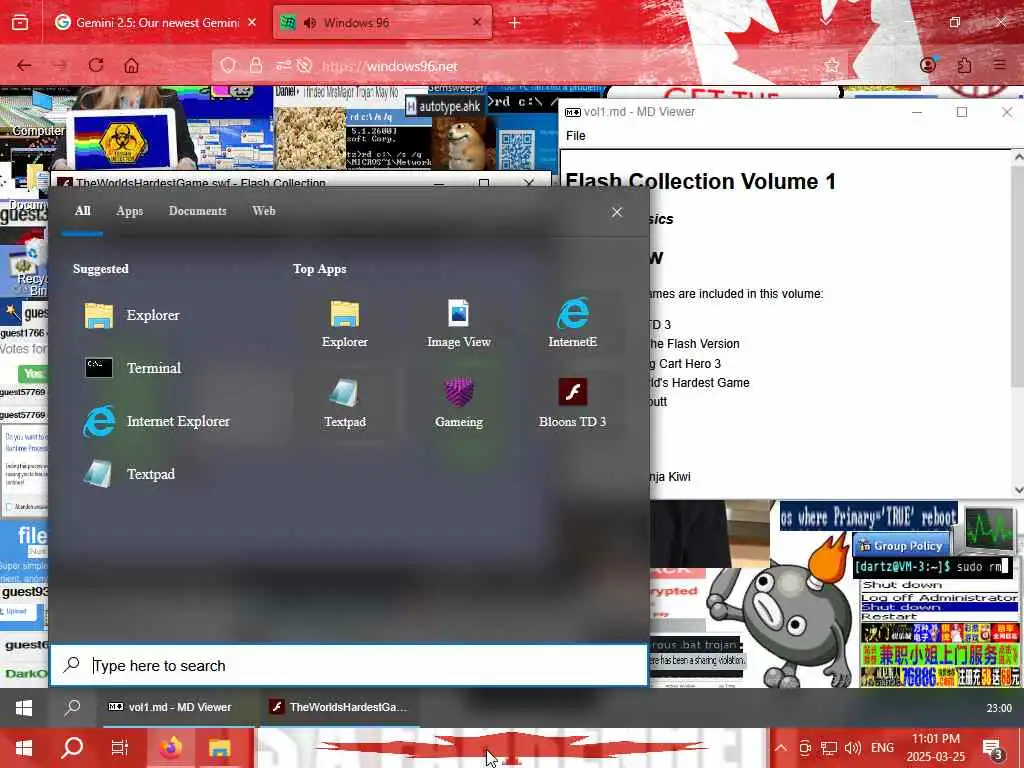Click the Flash Collection Volume 1 heading
The image size is (1024, 768).
700,182
